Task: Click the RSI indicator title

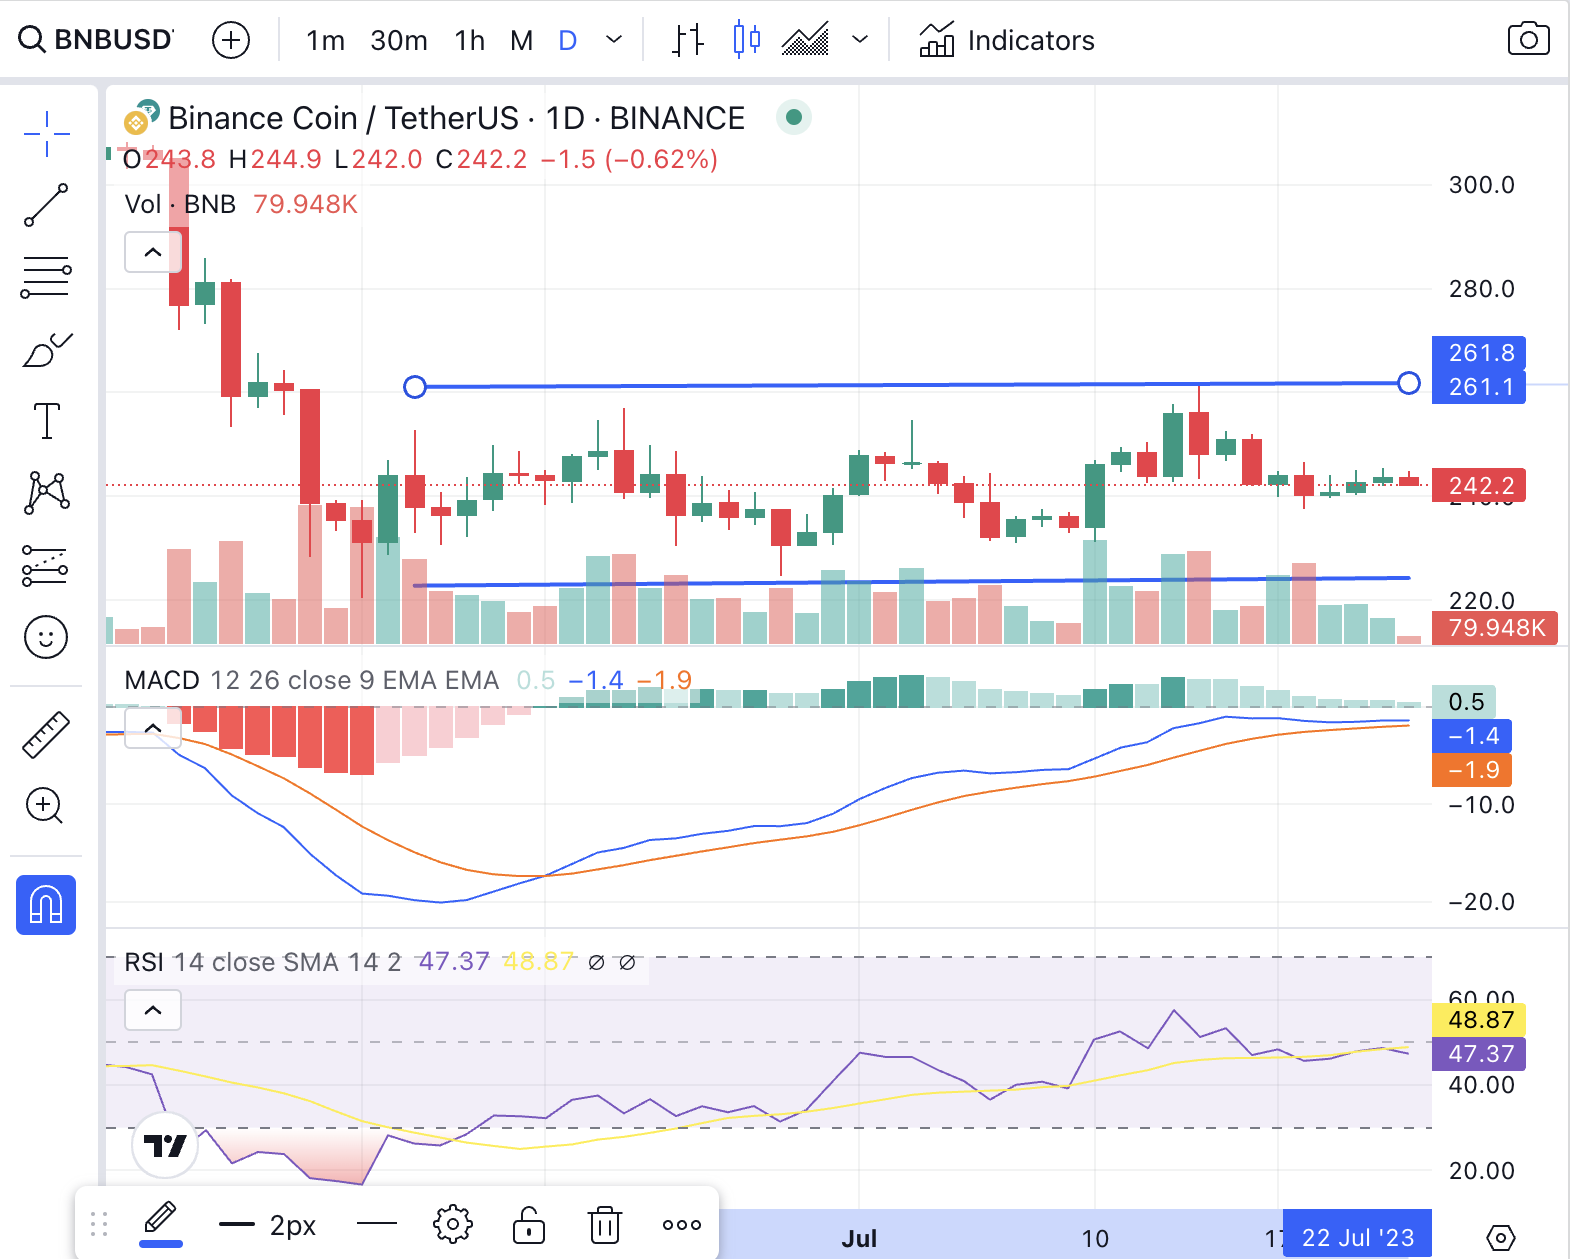Action: [x=144, y=962]
